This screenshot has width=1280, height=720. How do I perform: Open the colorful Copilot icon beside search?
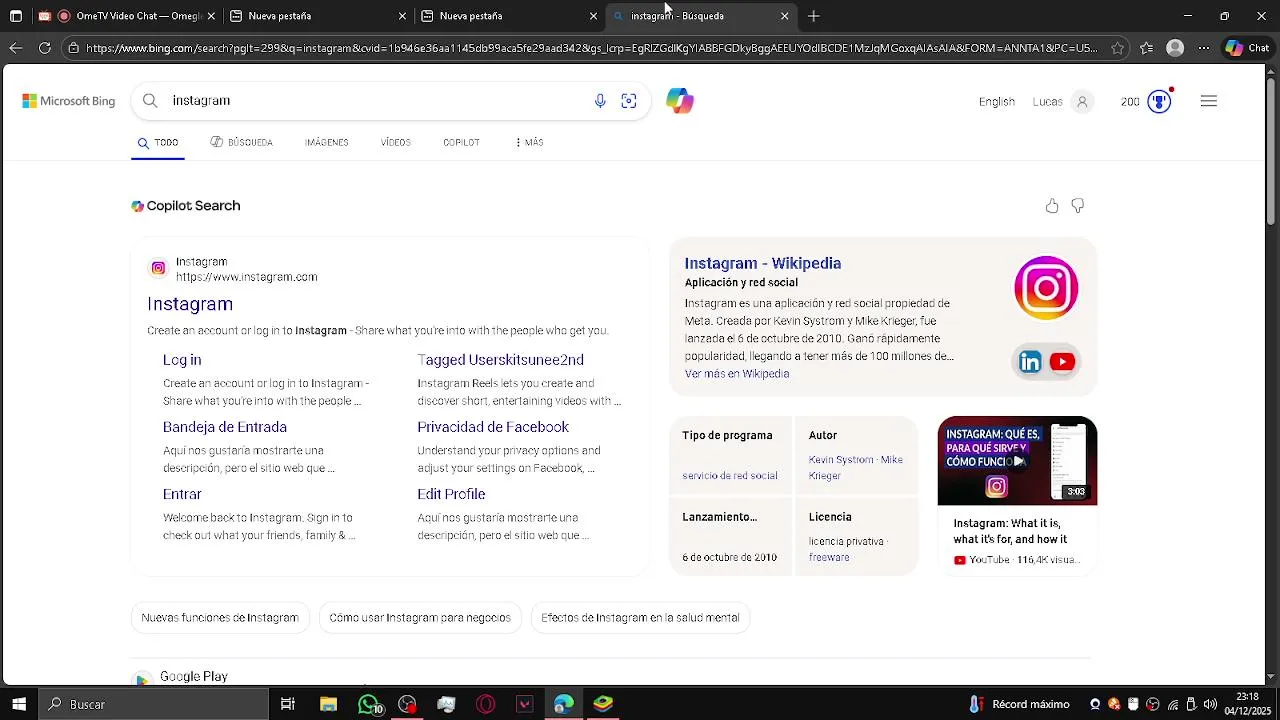(x=680, y=101)
